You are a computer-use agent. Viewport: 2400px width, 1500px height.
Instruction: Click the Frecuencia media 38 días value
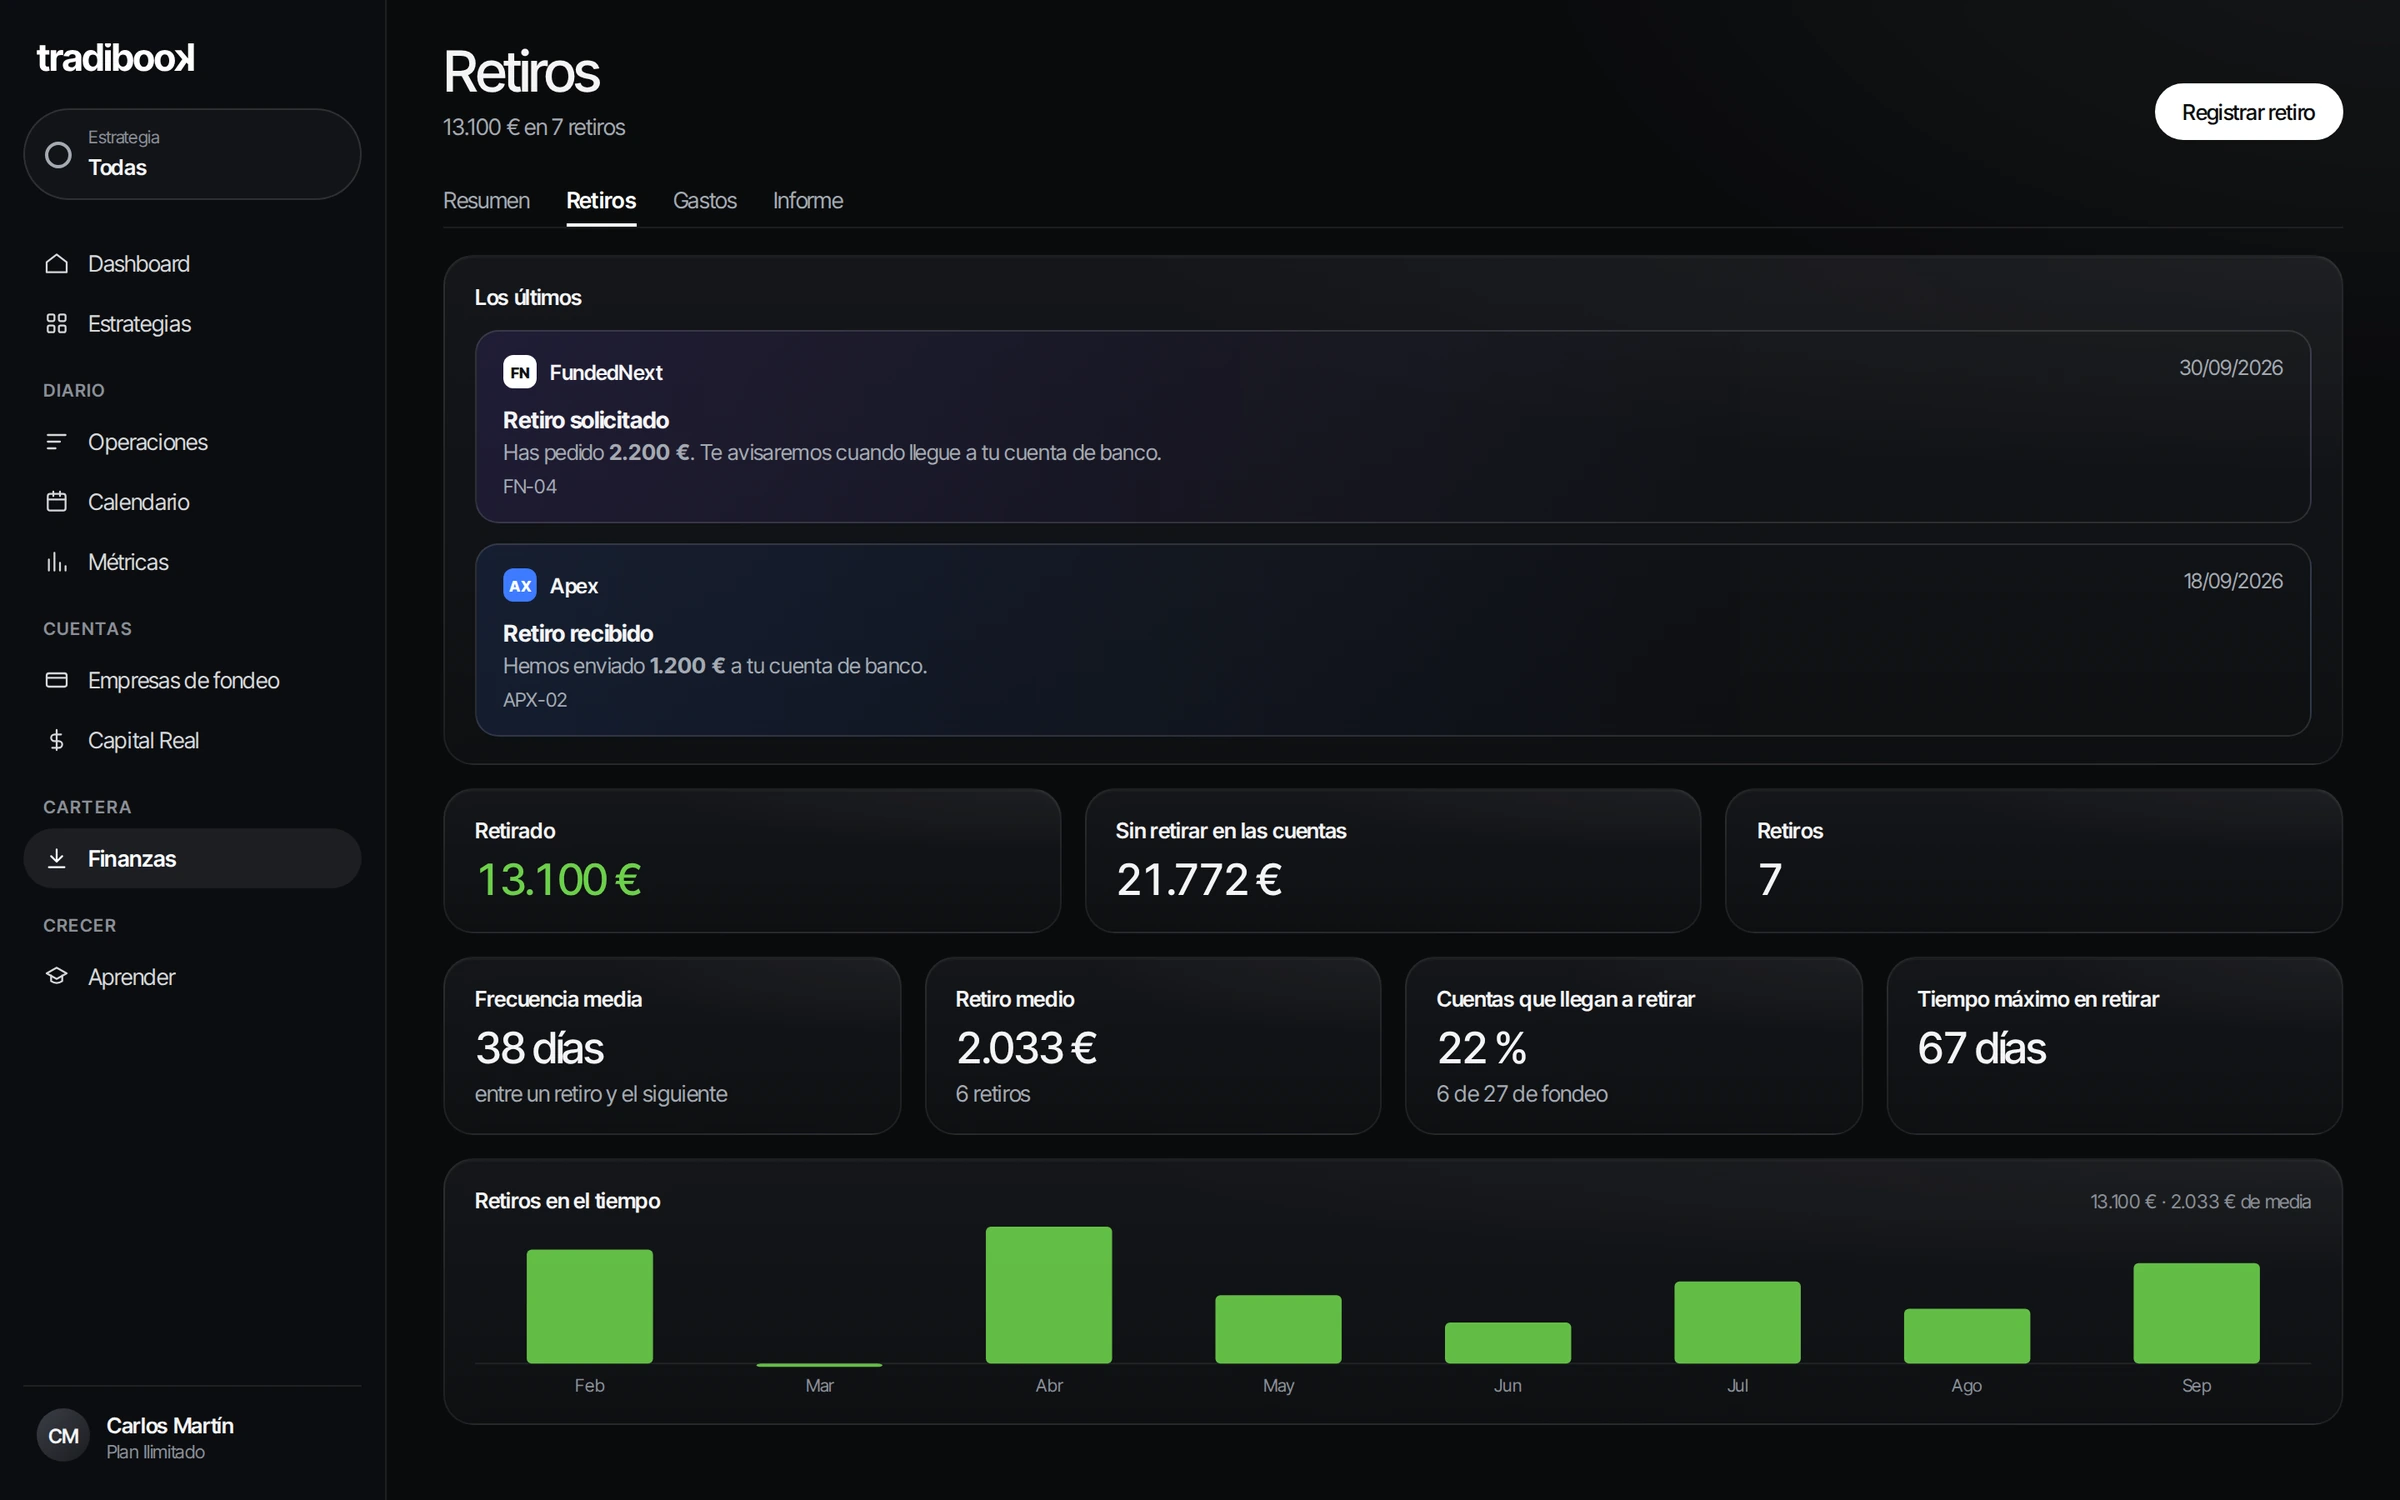tap(539, 1048)
